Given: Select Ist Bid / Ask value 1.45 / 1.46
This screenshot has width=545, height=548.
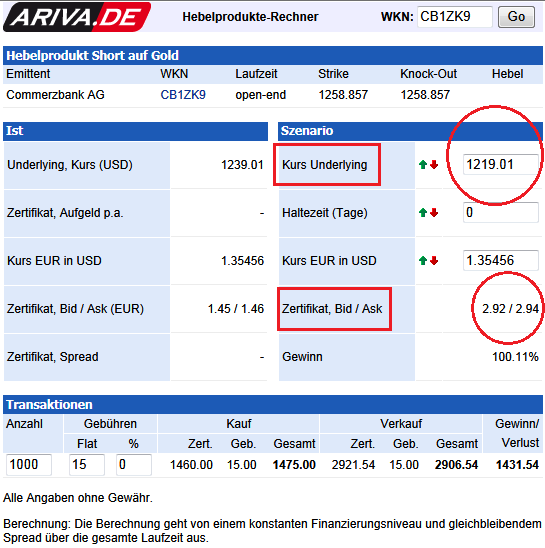Looking at the screenshot, I should coord(236,309).
